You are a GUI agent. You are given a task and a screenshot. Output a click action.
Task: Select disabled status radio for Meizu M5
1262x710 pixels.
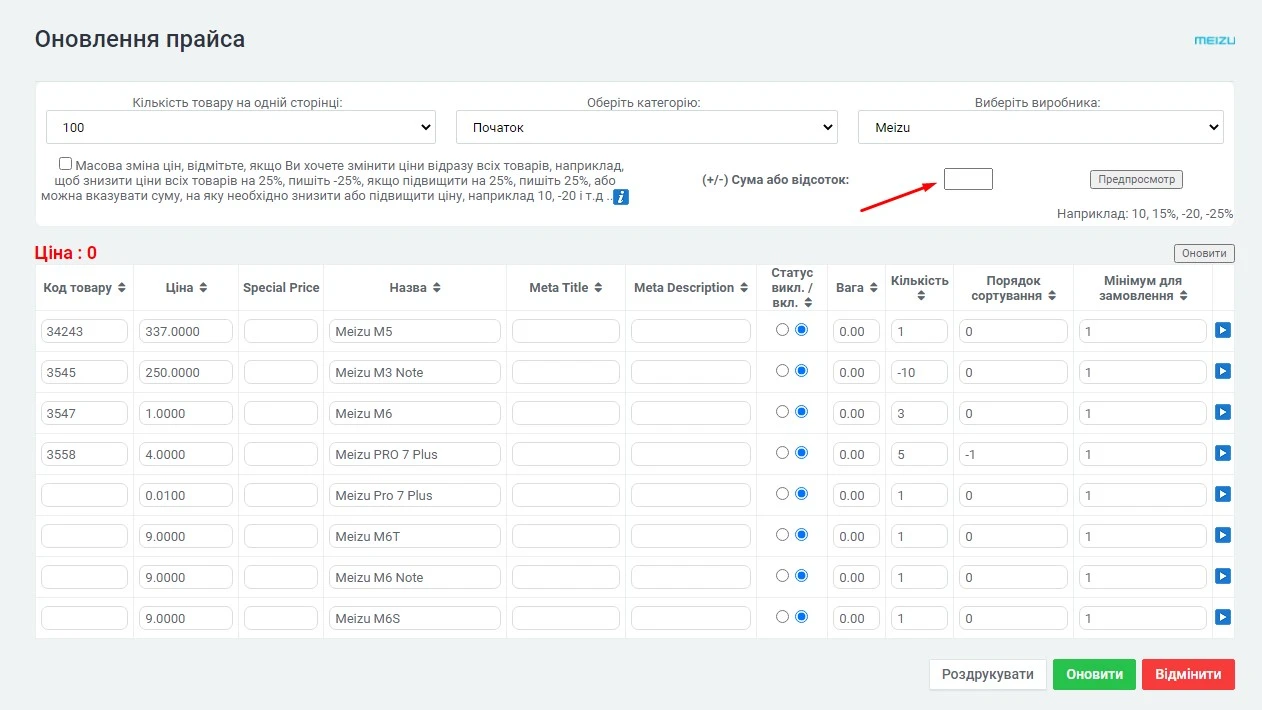coord(782,330)
